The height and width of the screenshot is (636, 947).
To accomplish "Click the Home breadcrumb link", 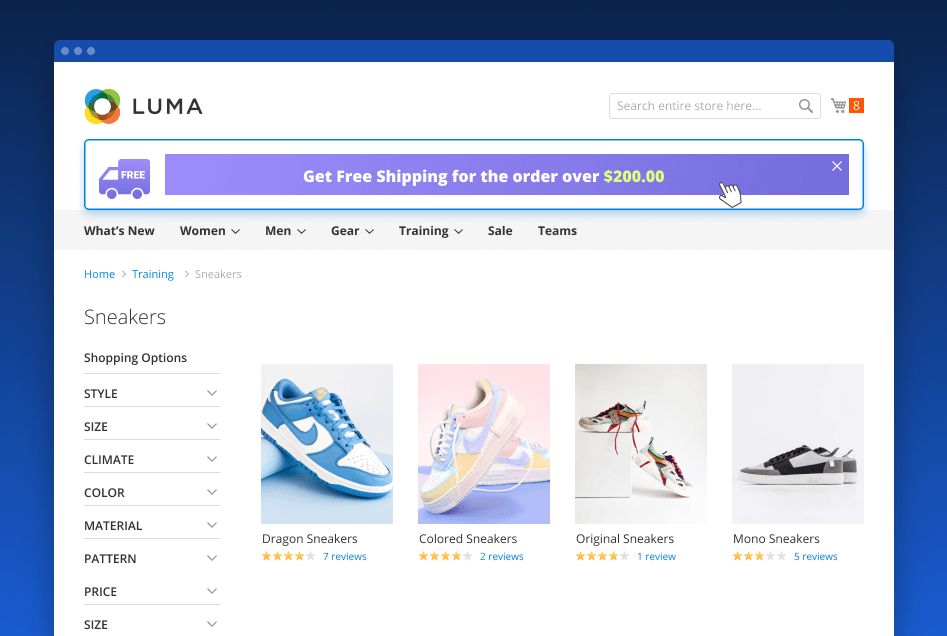I will 99,274.
